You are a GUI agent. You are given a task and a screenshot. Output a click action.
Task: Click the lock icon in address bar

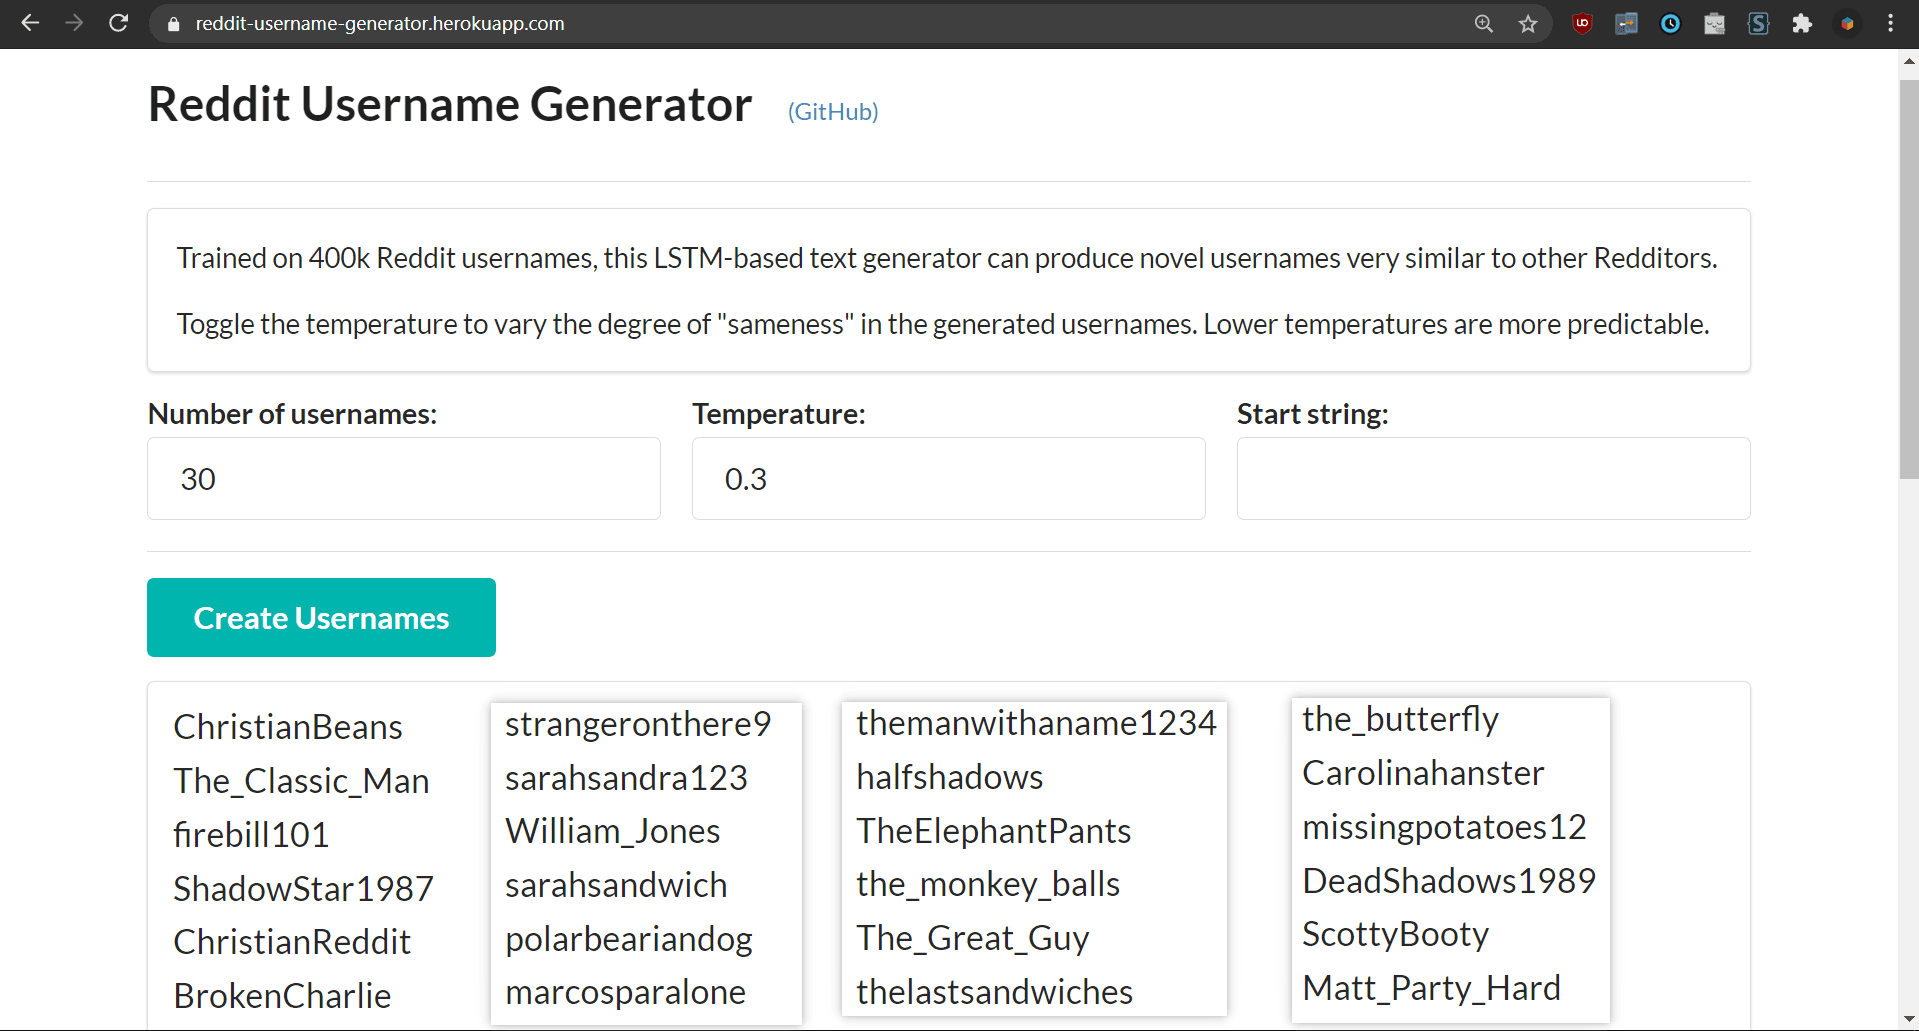click(x=174, y=24)
